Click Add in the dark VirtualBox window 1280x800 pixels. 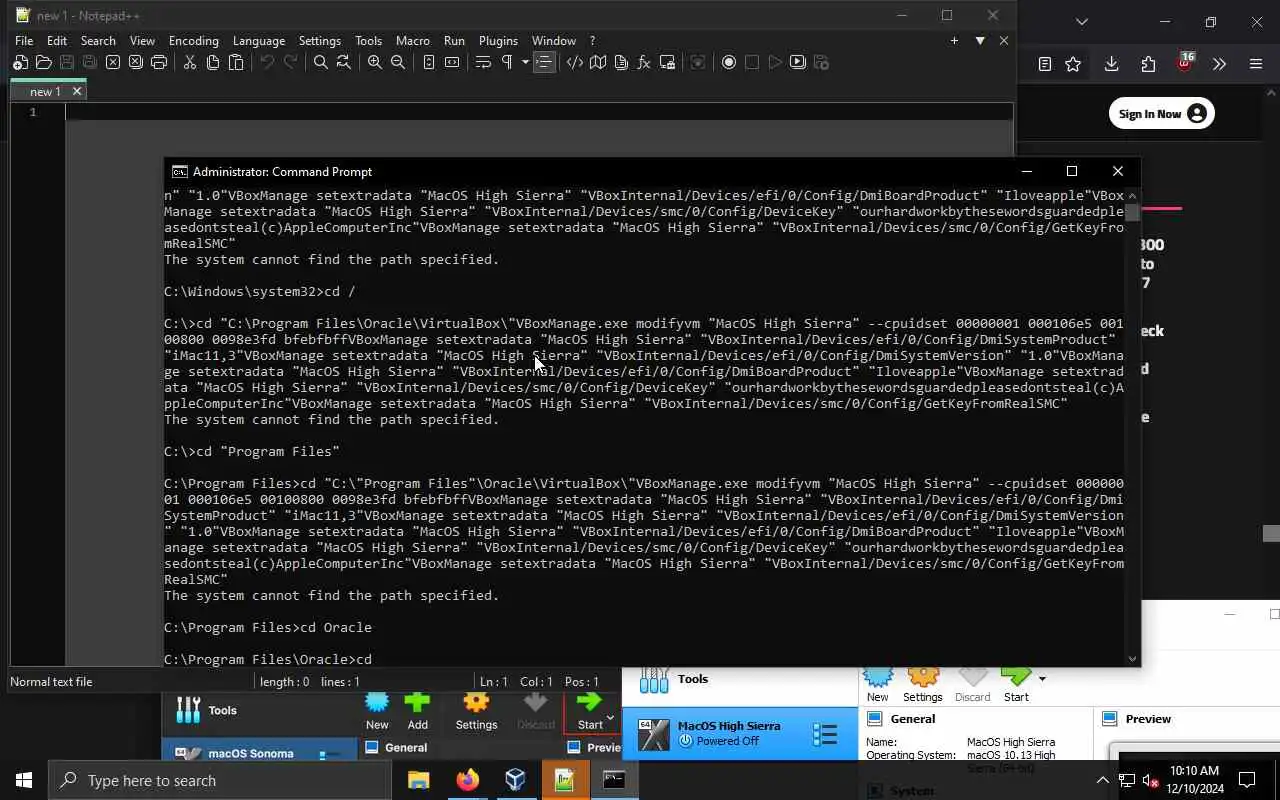[x=417, y=711]
